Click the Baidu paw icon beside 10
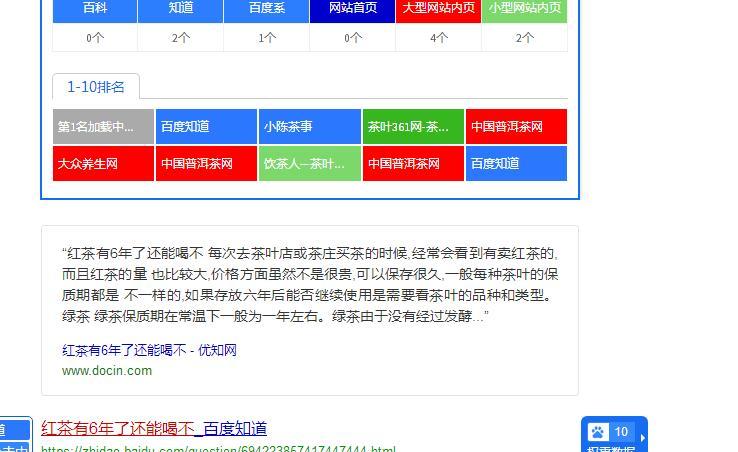The height and width of the screenshot is (452, 738). tap(598, 432)
